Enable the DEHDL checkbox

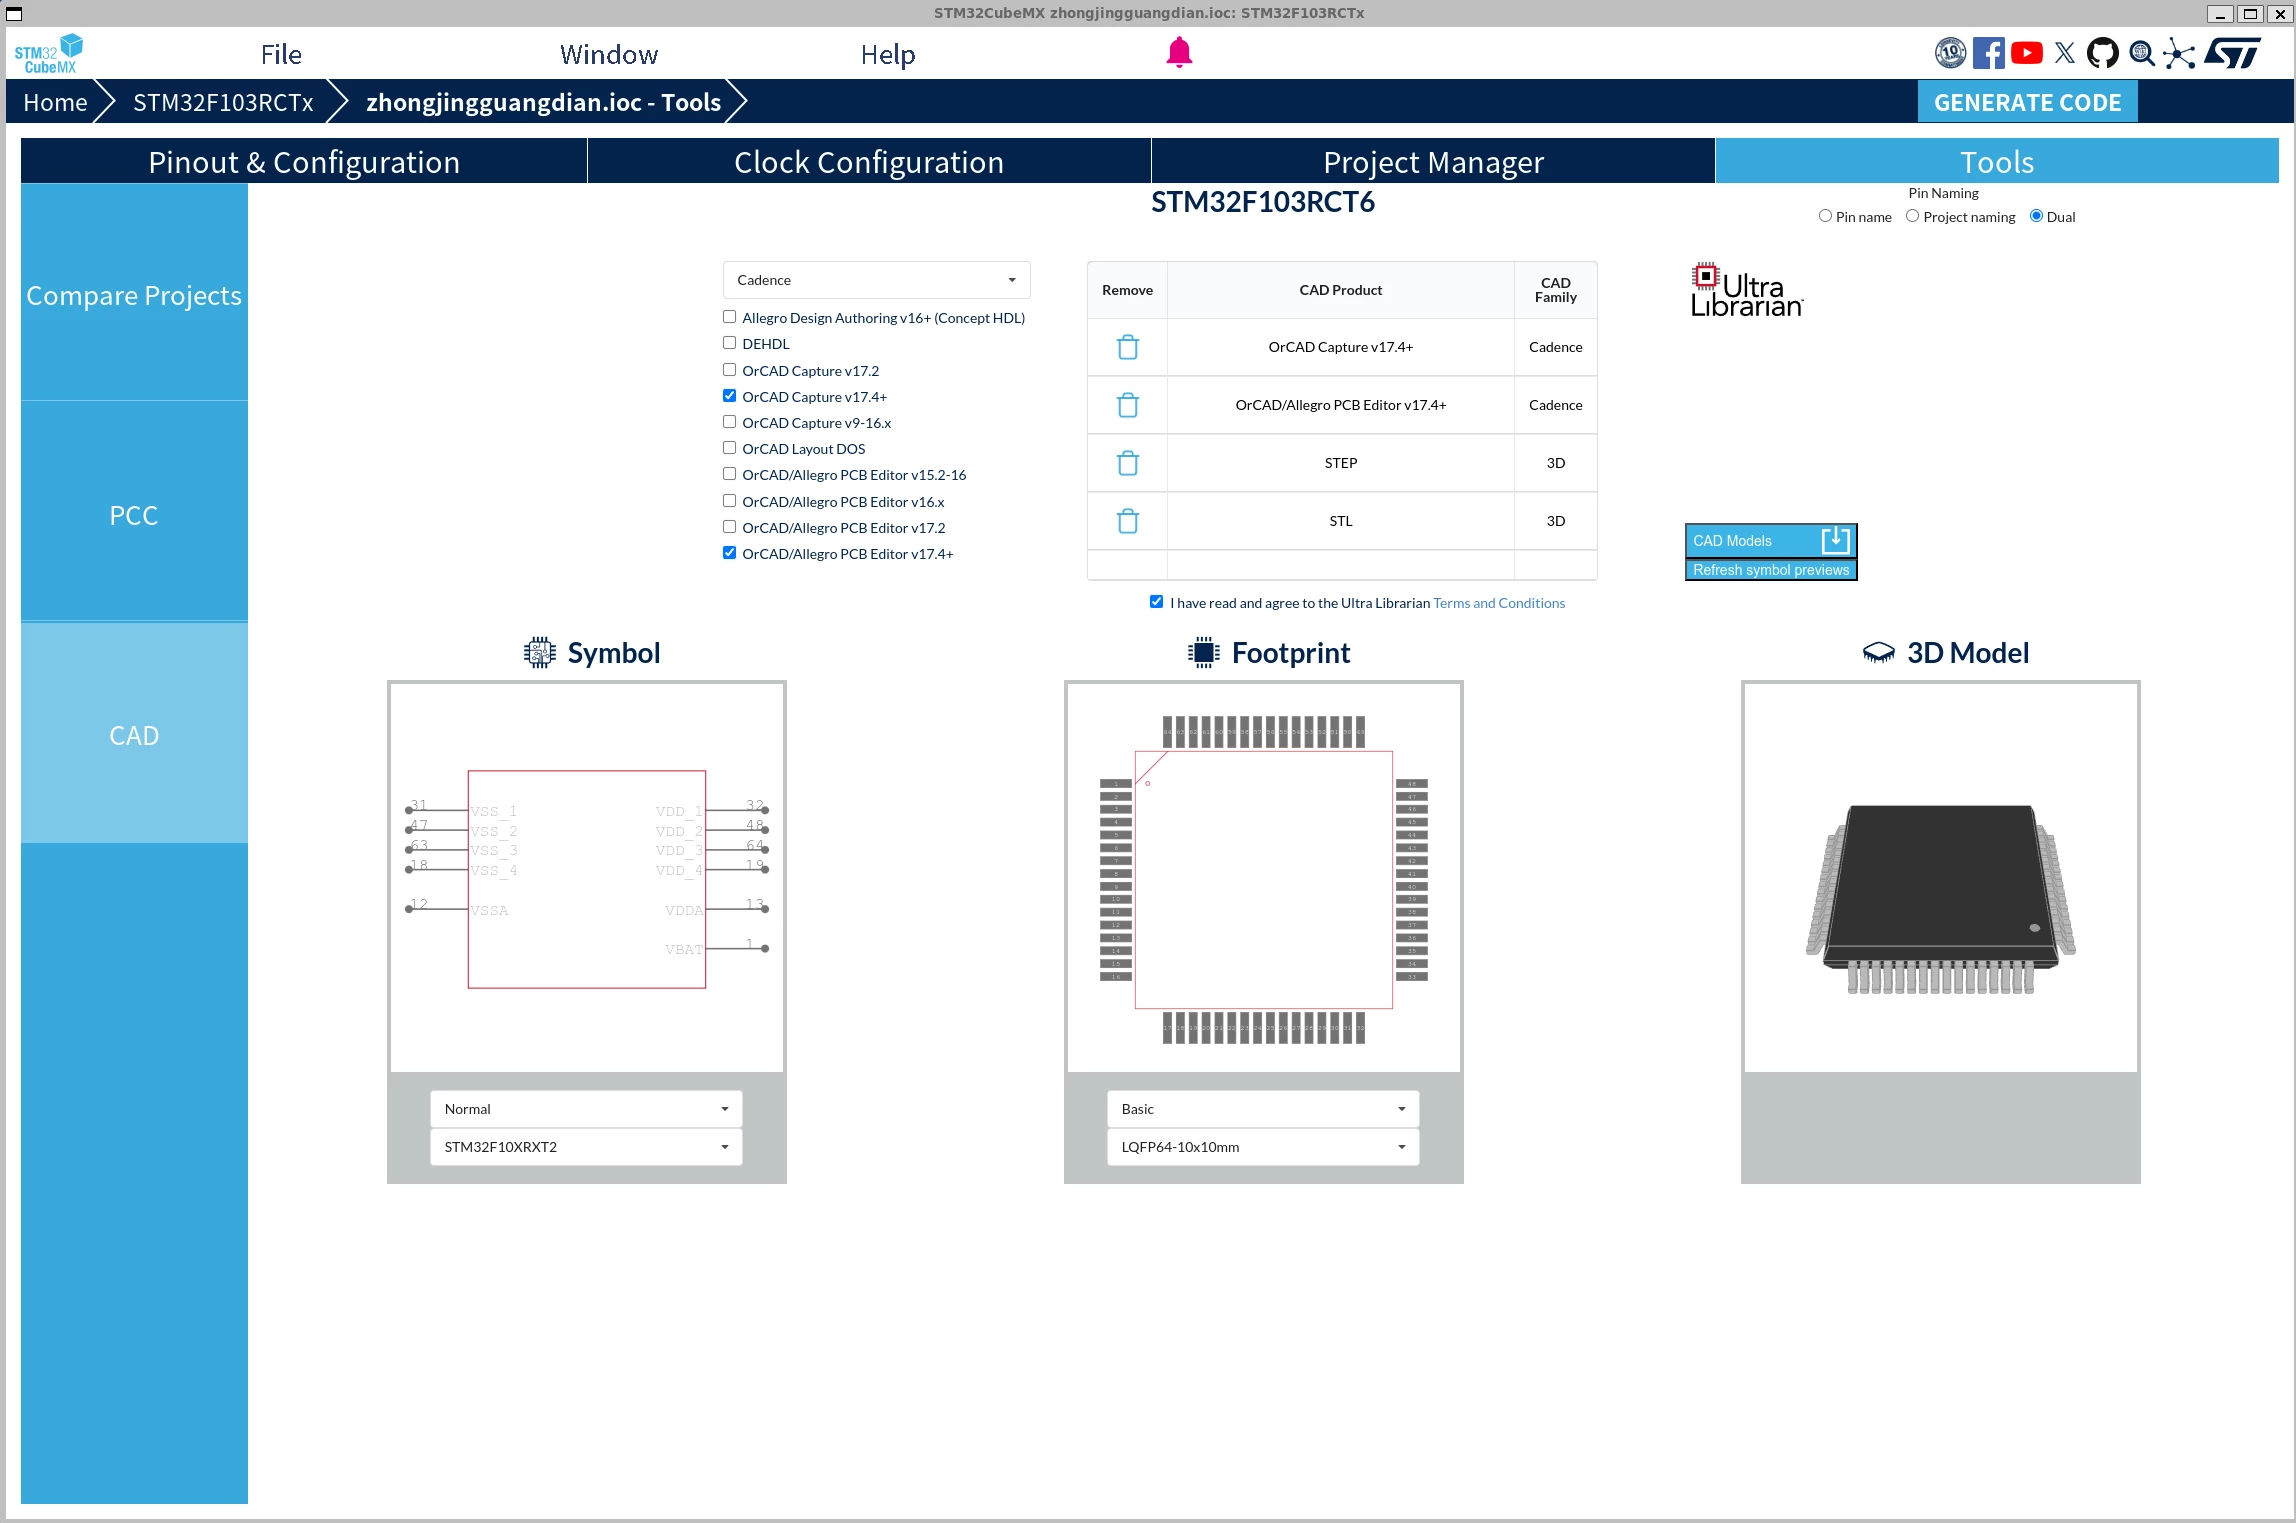click(729, 343)
